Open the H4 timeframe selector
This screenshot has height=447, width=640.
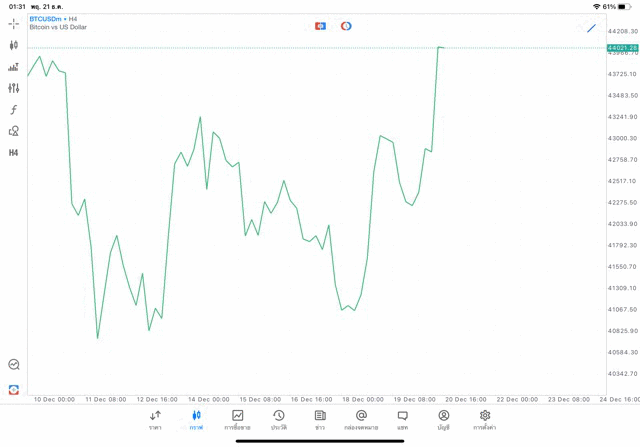click(13, 153)
